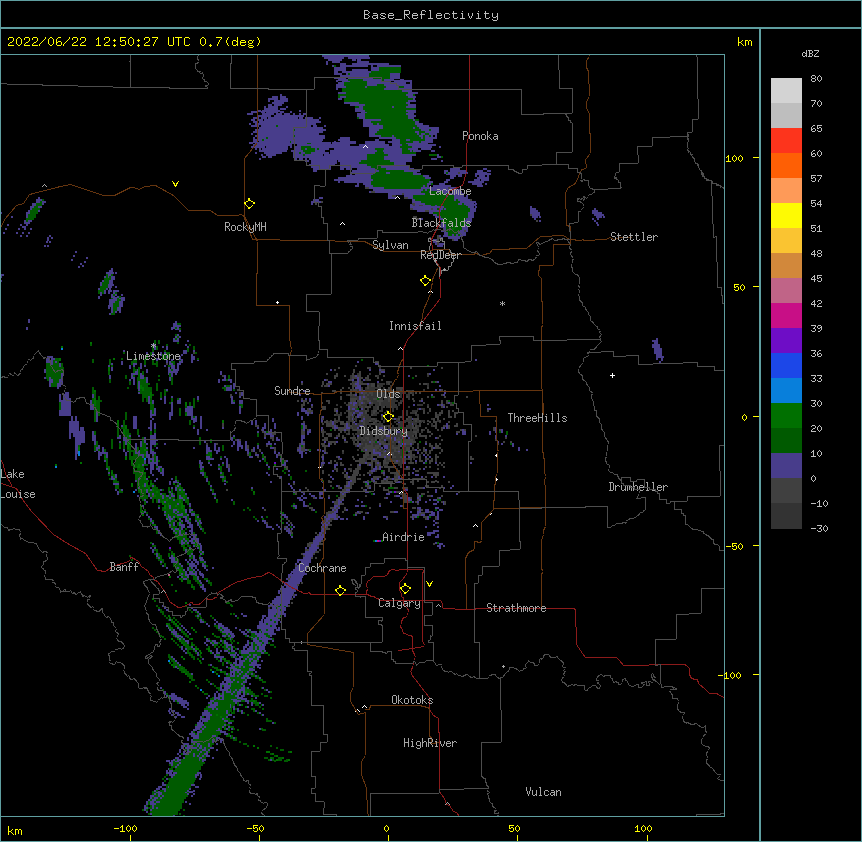The width and height of the screenshot is (862, 842).
Task: Select the yellow diamond marker under Cochrane
Action: tap(340, 590)
